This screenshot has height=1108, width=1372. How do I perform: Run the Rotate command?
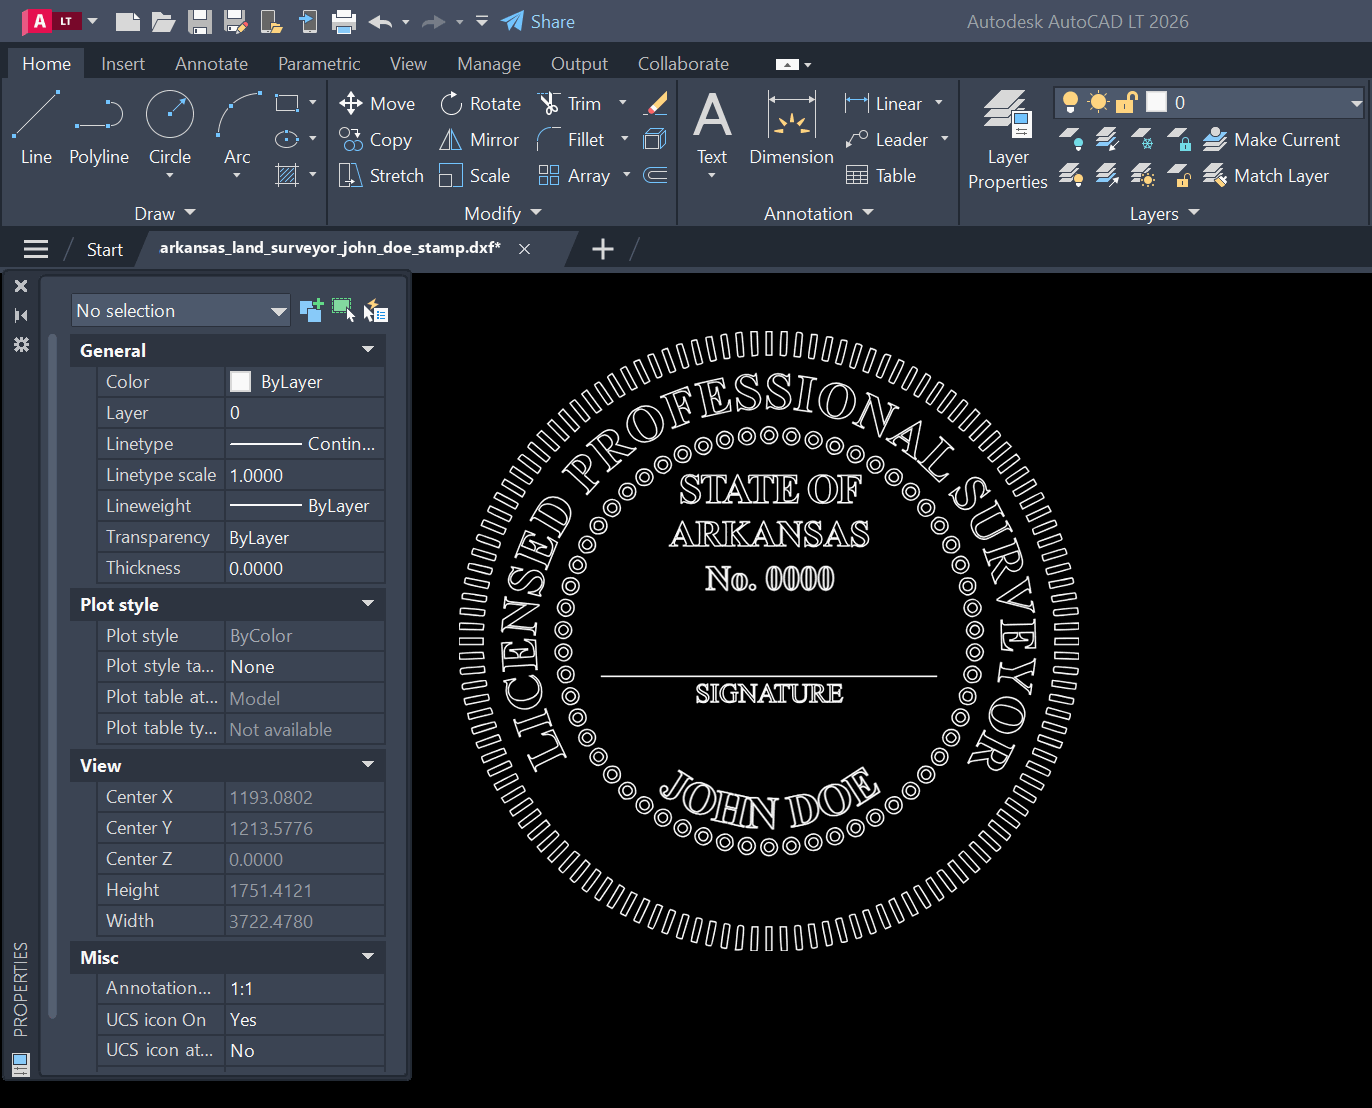(480, 103)
